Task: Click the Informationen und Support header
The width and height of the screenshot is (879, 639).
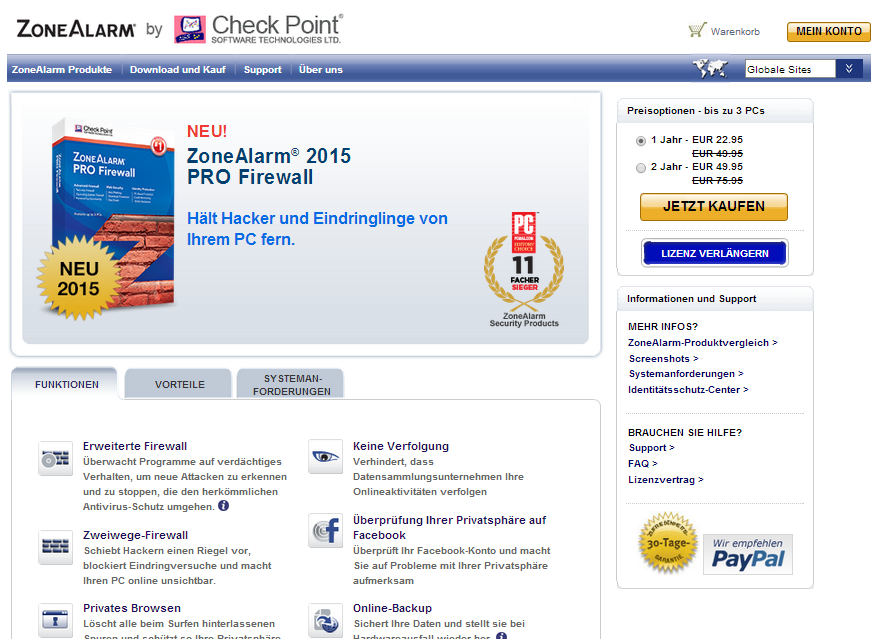Action: click(x=691, y=299)
